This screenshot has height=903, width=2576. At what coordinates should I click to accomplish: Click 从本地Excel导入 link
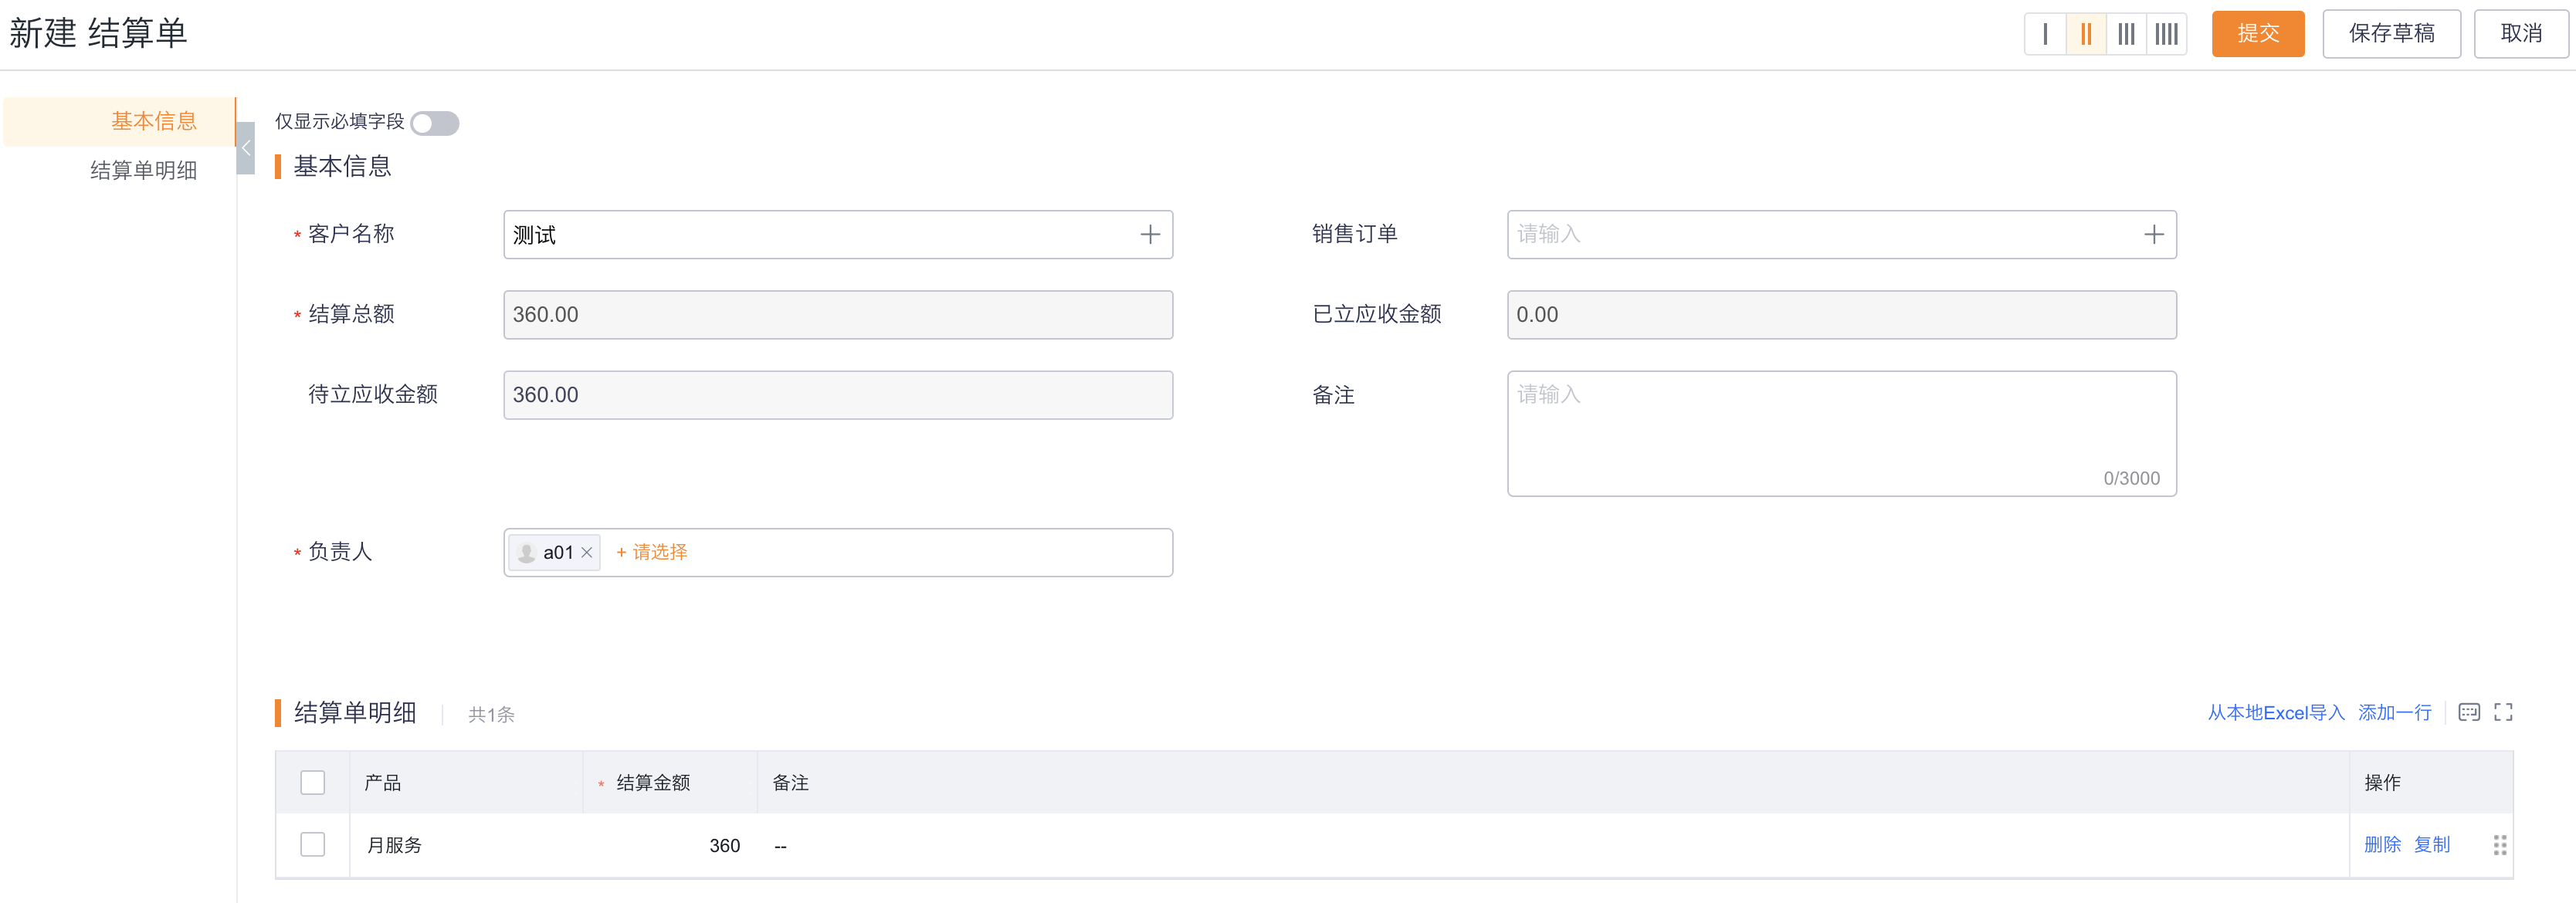click(2276, 712)
